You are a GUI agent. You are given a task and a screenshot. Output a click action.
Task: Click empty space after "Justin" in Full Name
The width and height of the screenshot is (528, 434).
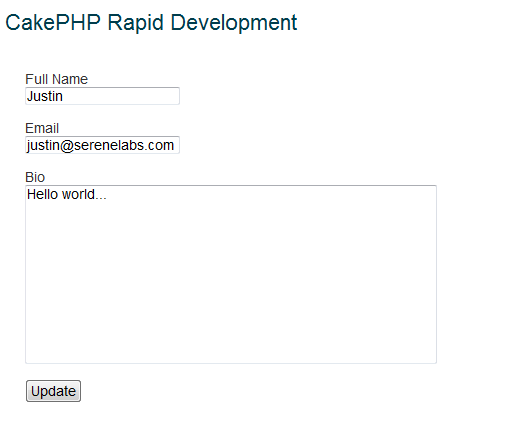[x=121, y=96]
